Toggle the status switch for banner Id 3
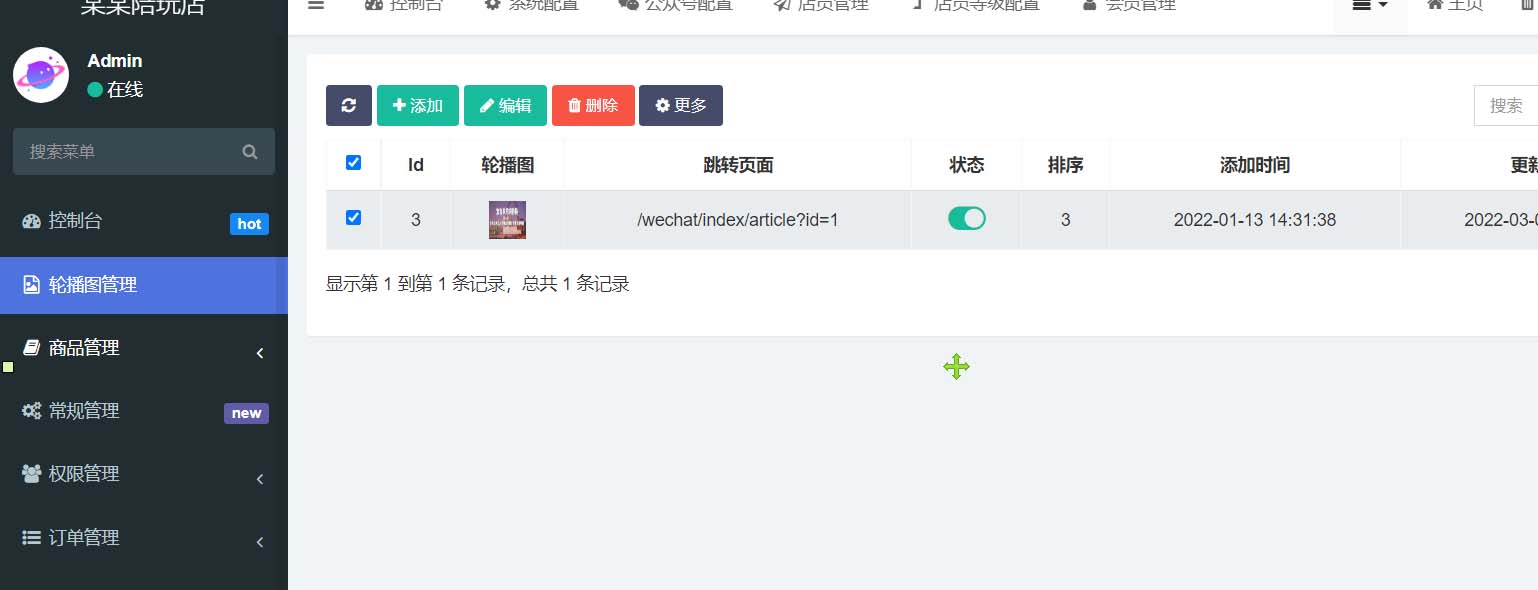The image size is (1538, 590). pyautogui.click(x=965, y=219)
